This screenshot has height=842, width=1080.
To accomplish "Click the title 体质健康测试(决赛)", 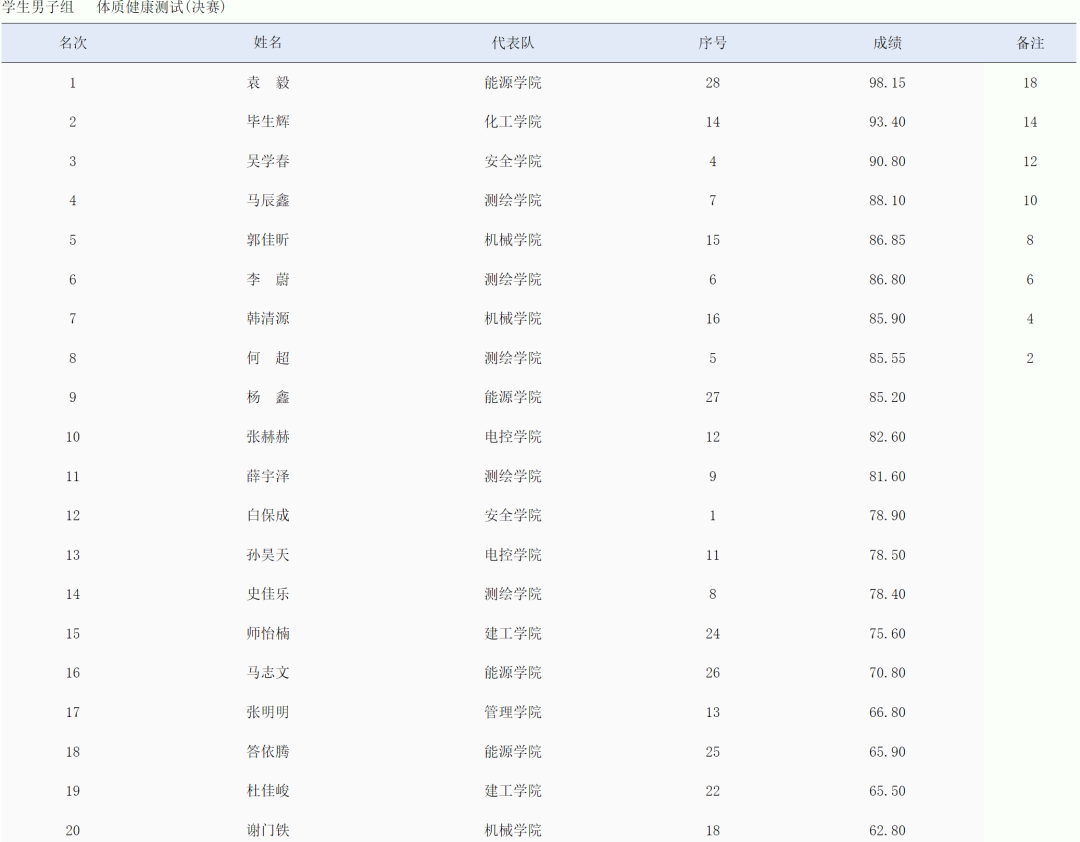I will pos(161,8).
